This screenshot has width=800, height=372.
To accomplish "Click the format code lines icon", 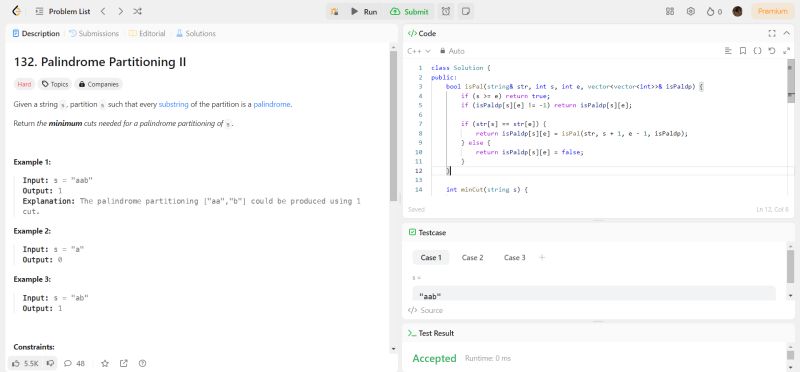I will 728,51.
